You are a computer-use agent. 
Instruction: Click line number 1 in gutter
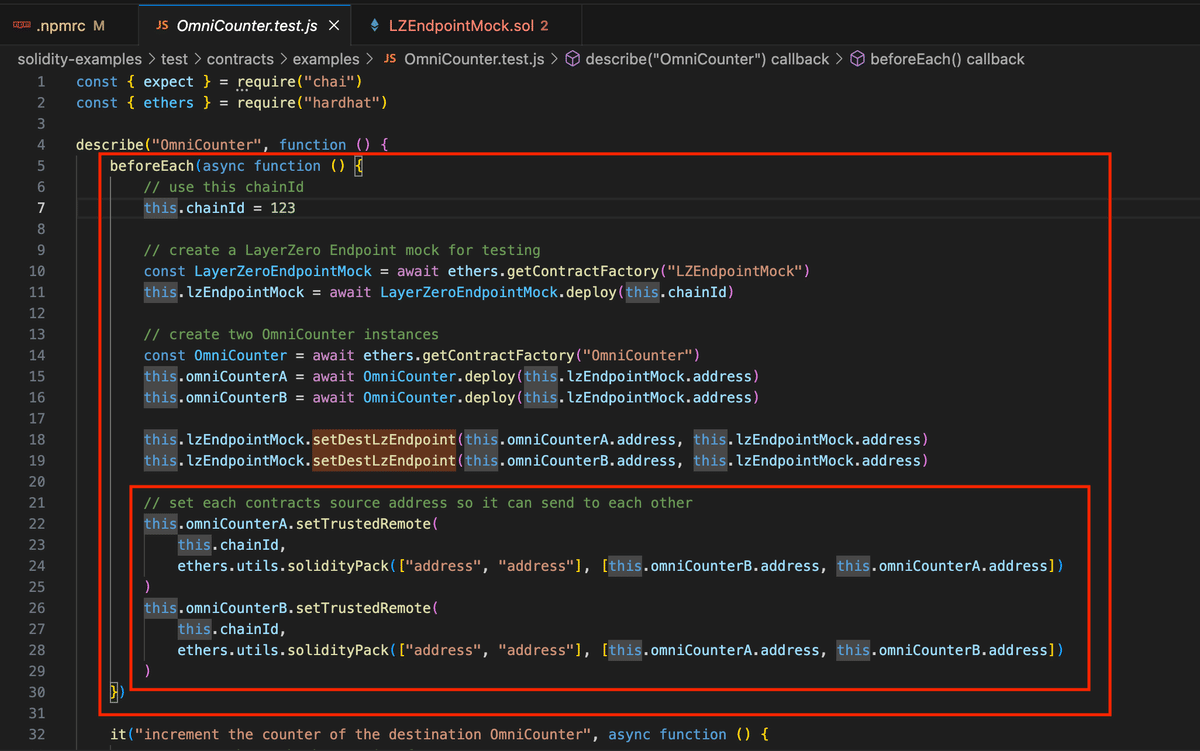(41, 81)
